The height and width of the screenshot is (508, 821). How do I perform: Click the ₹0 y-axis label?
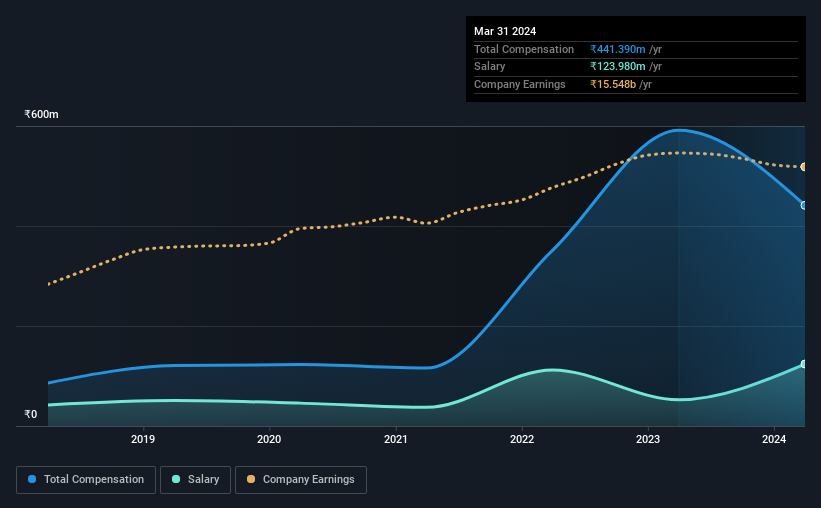coord(30,414)
